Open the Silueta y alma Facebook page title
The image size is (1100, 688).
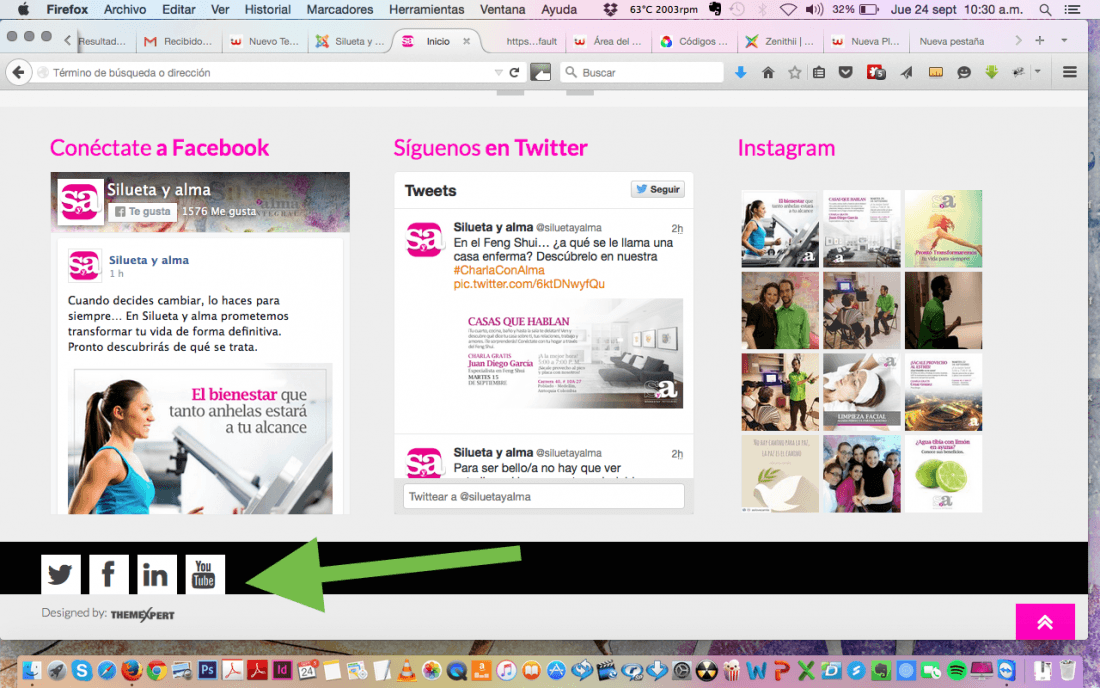(159, 189)
